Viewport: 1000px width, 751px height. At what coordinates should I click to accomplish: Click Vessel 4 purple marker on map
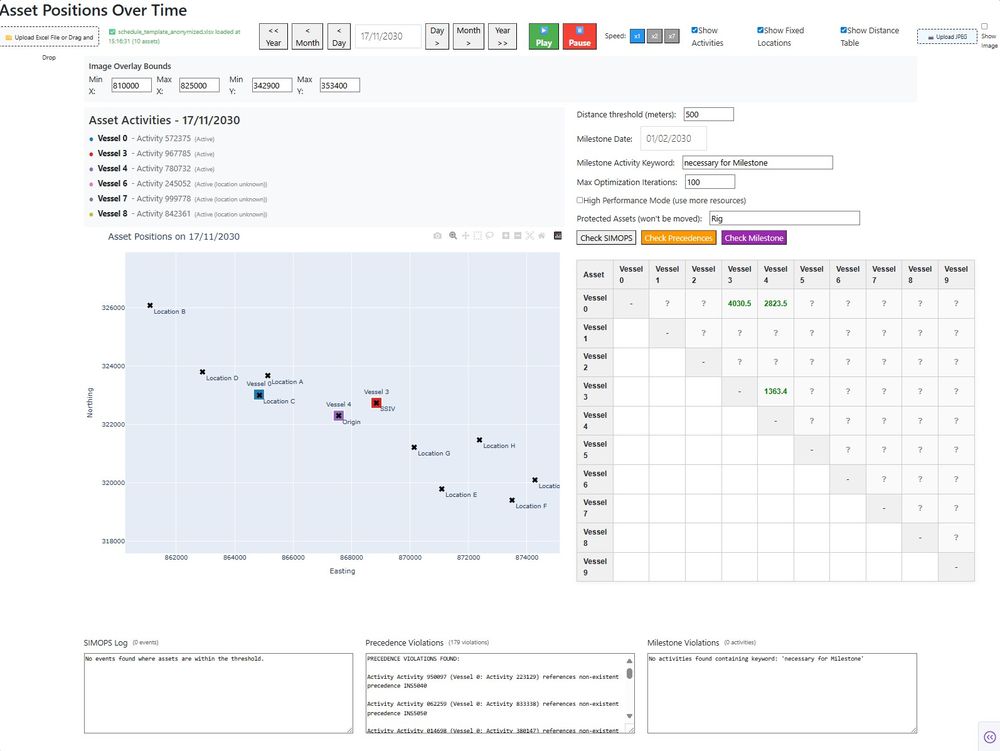pyautogui.click(x=339, y=416)
